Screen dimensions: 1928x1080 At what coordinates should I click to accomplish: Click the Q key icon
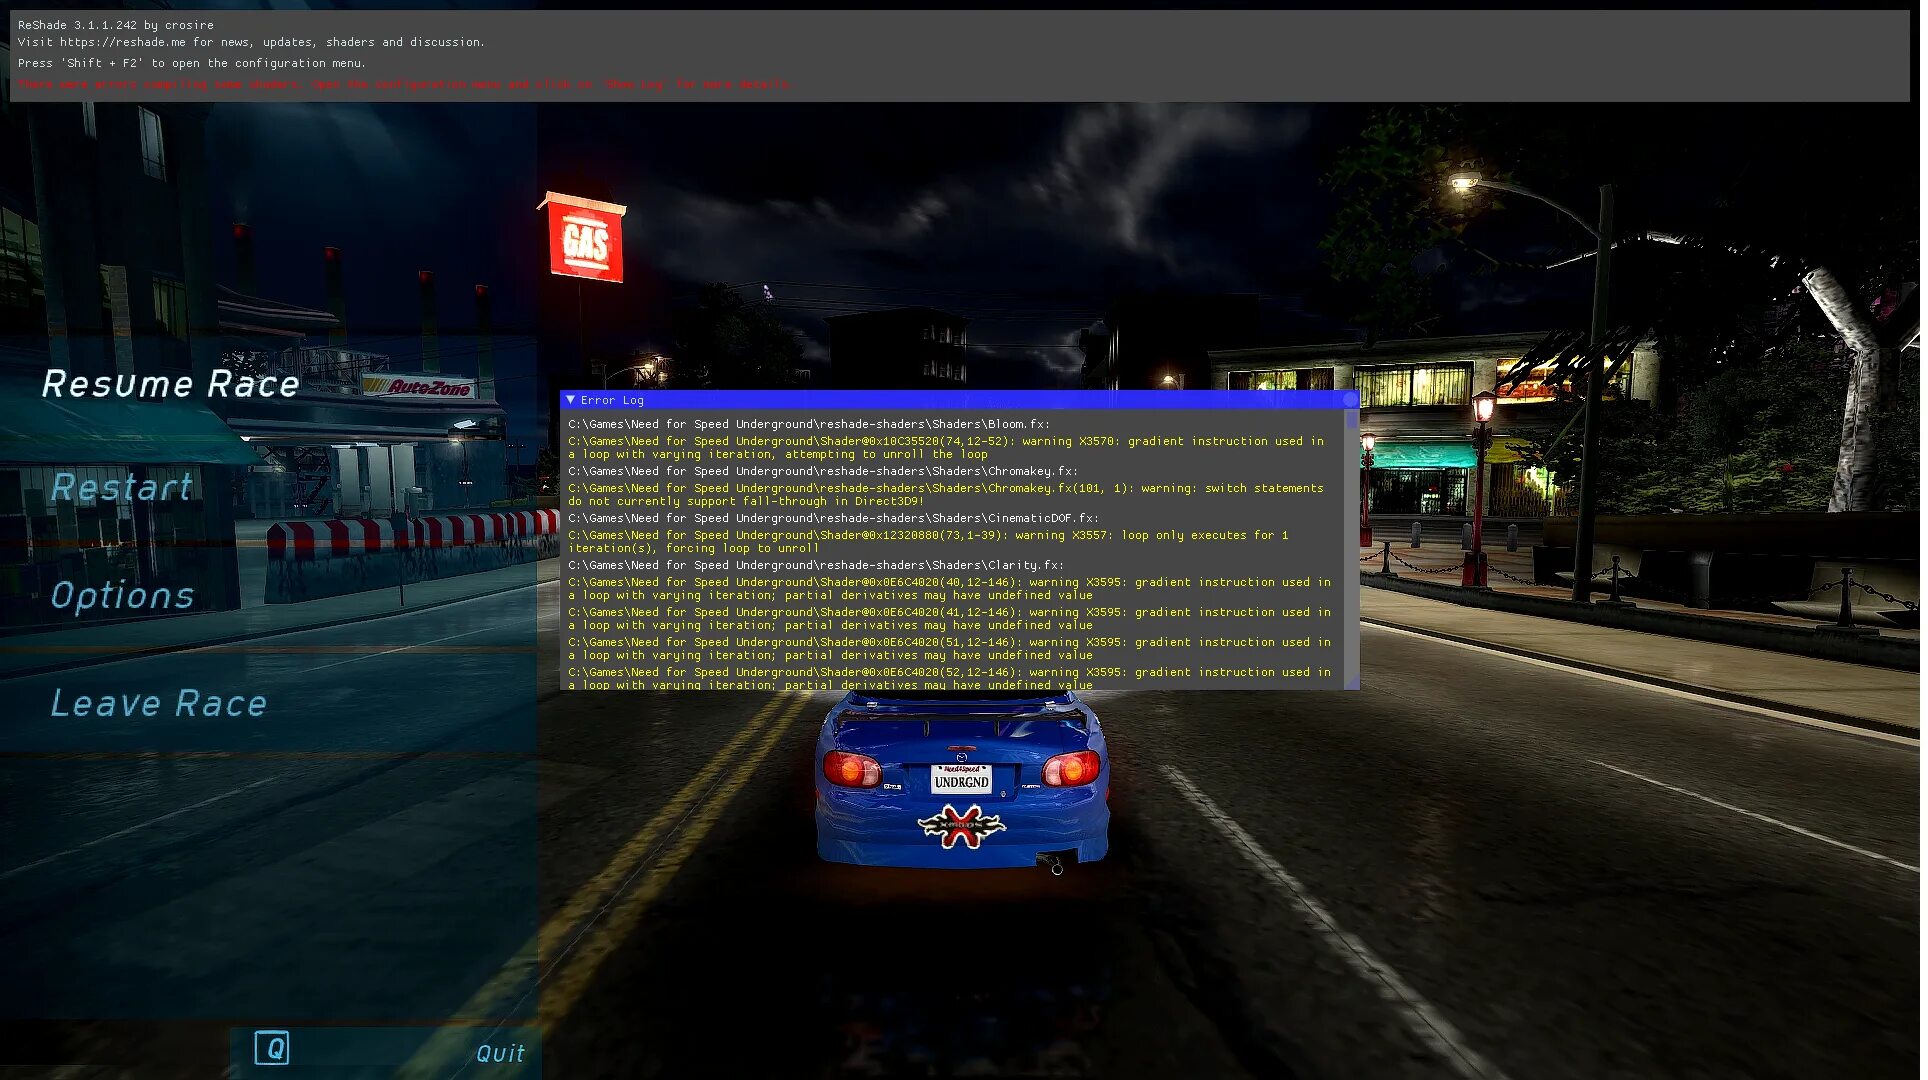tap(272, 1048)
